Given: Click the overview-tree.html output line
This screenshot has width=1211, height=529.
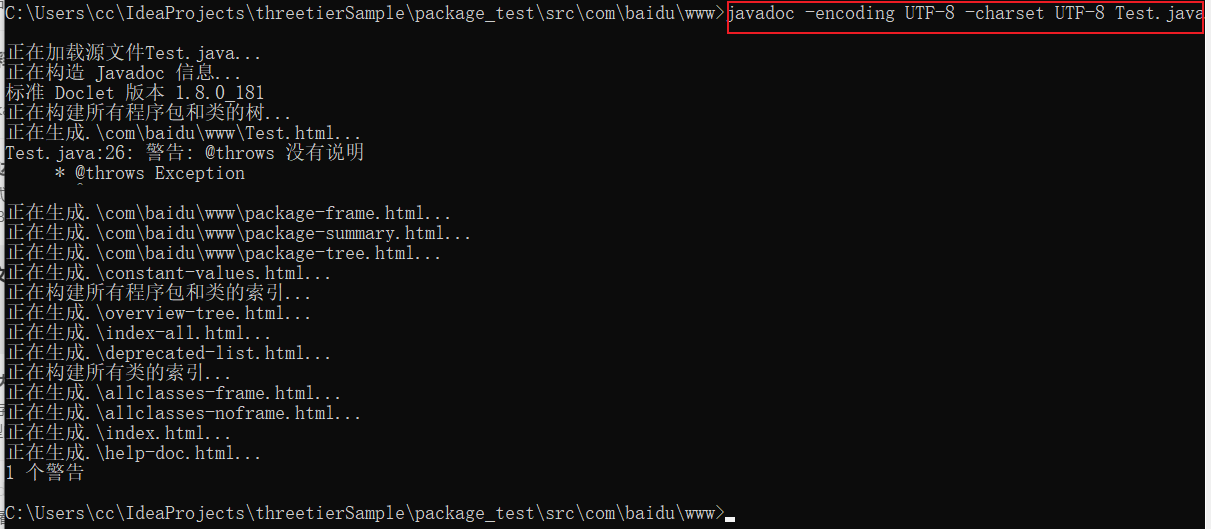Looking at the screenshot, I should pos(159,313).
